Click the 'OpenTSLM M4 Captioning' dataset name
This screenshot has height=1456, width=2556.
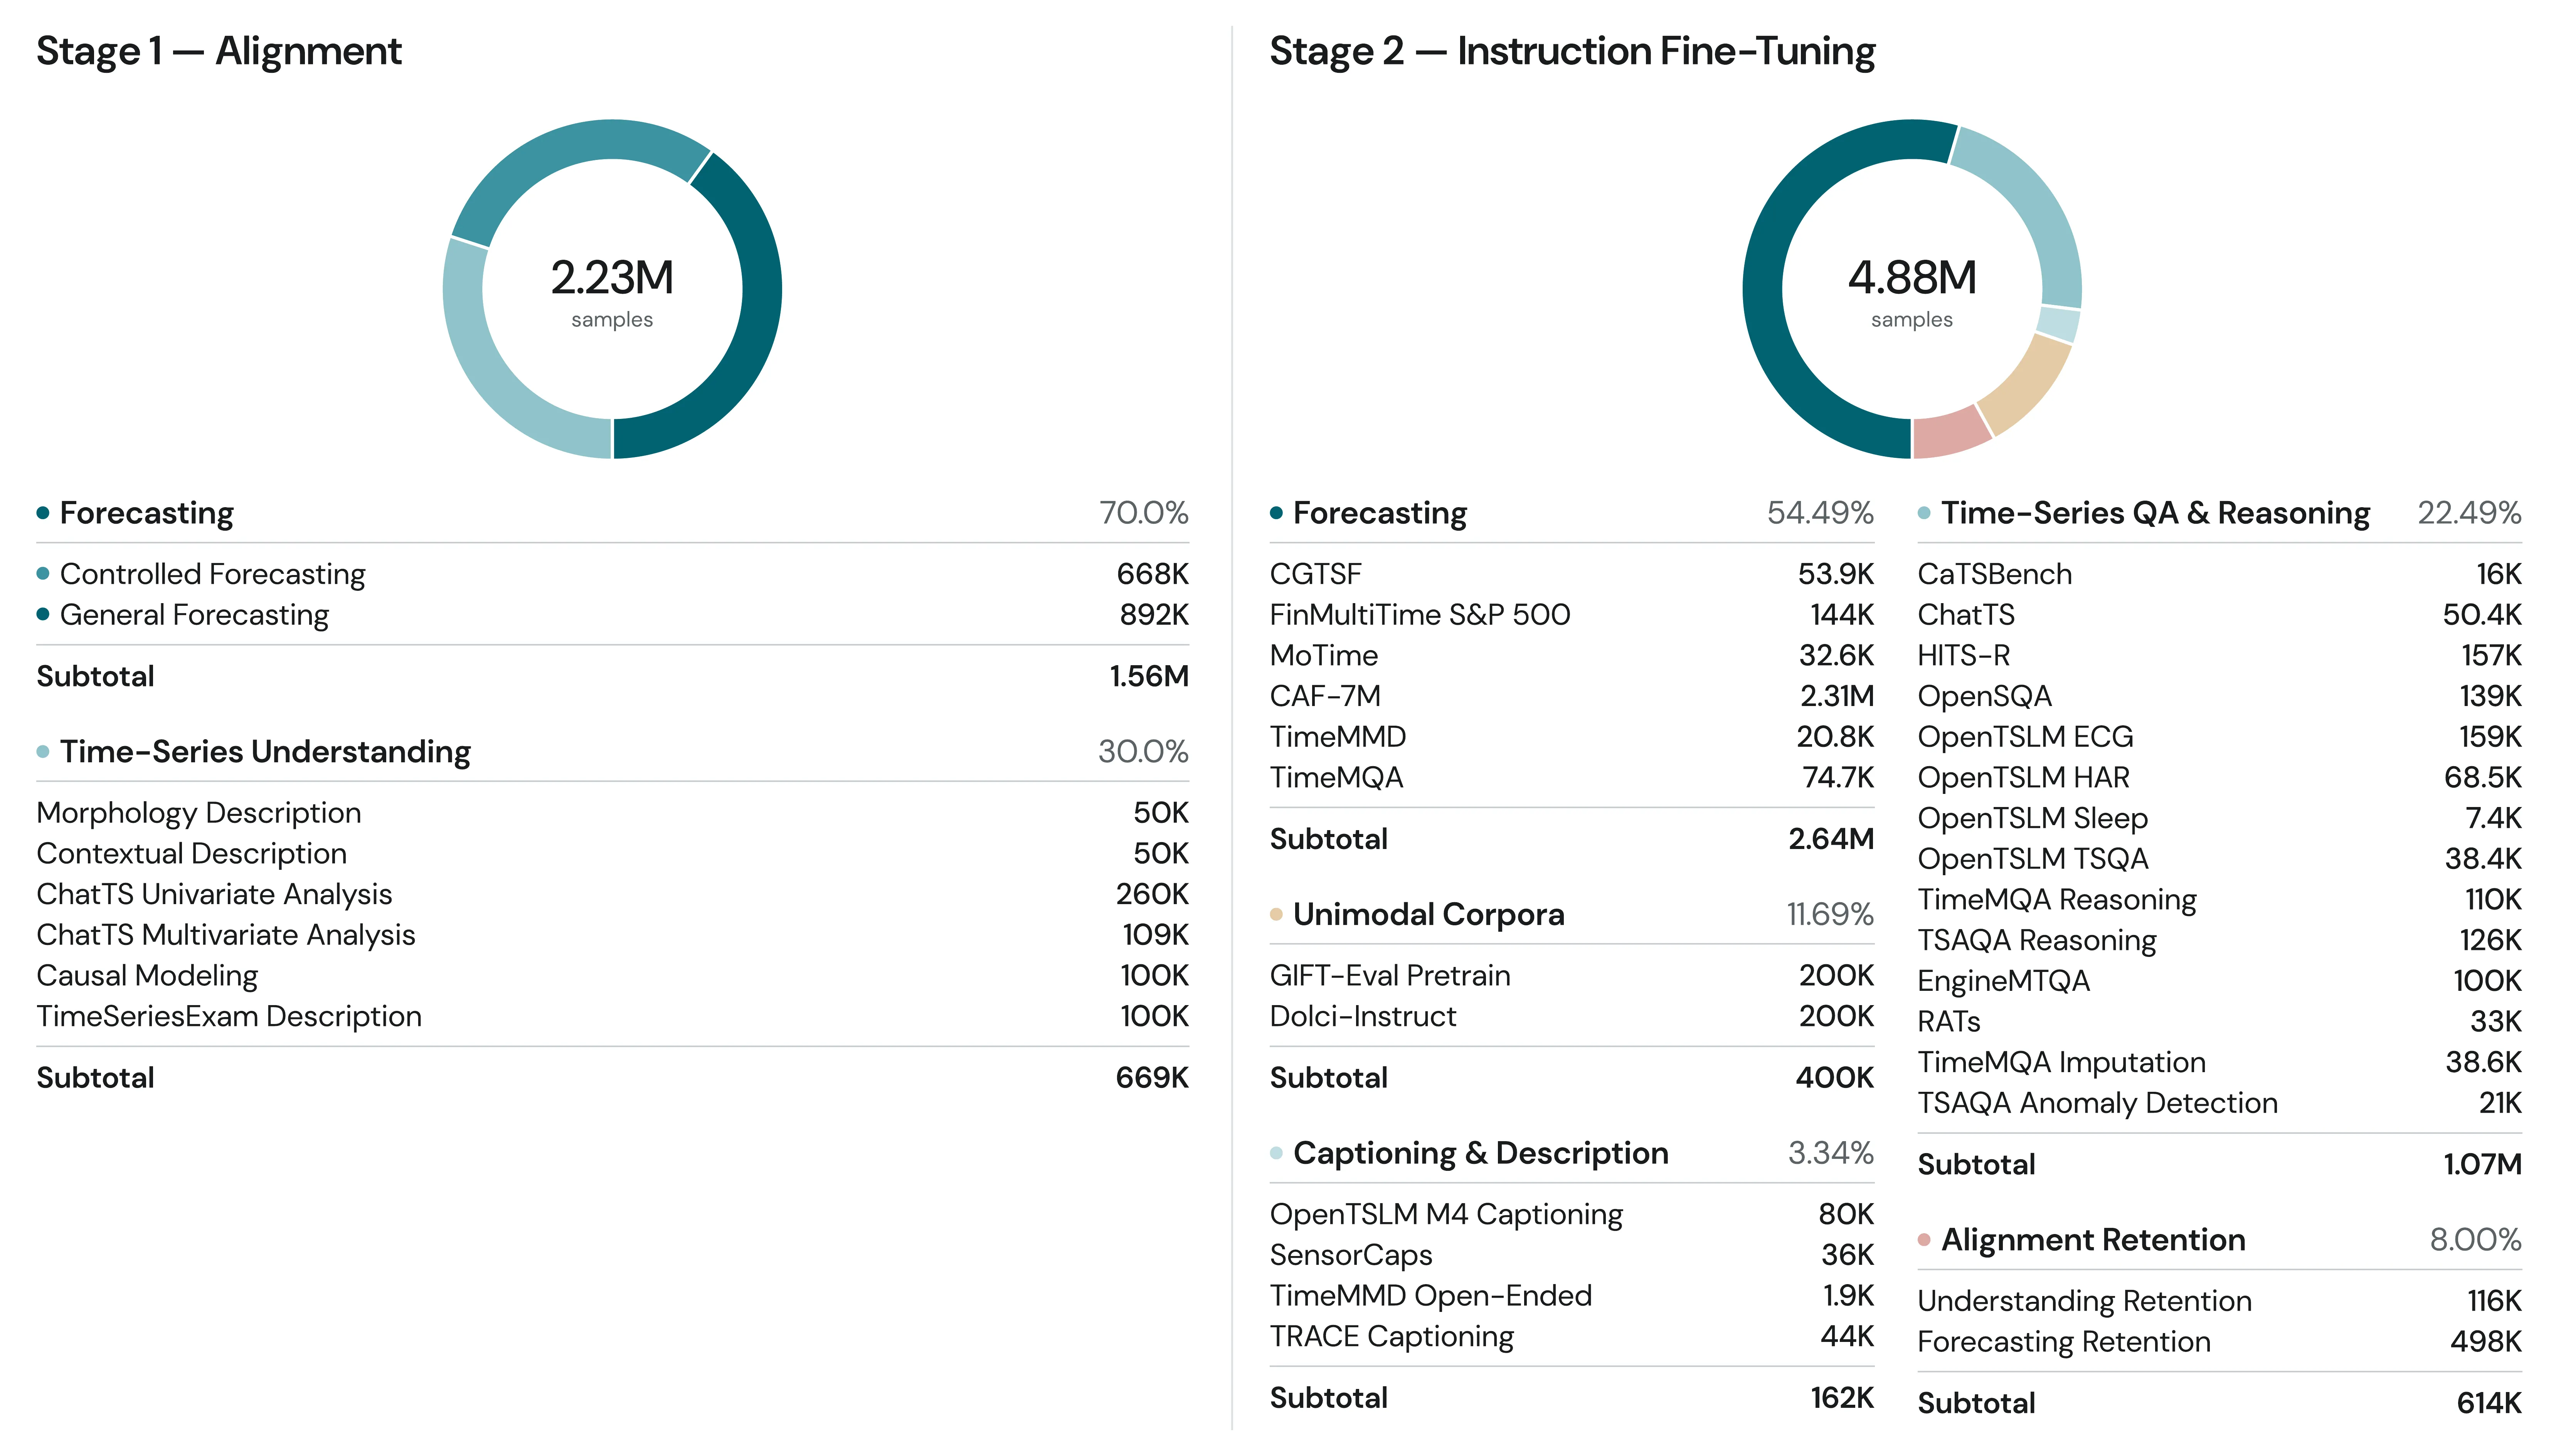pyautogui.click(x=1446, y=1215)
